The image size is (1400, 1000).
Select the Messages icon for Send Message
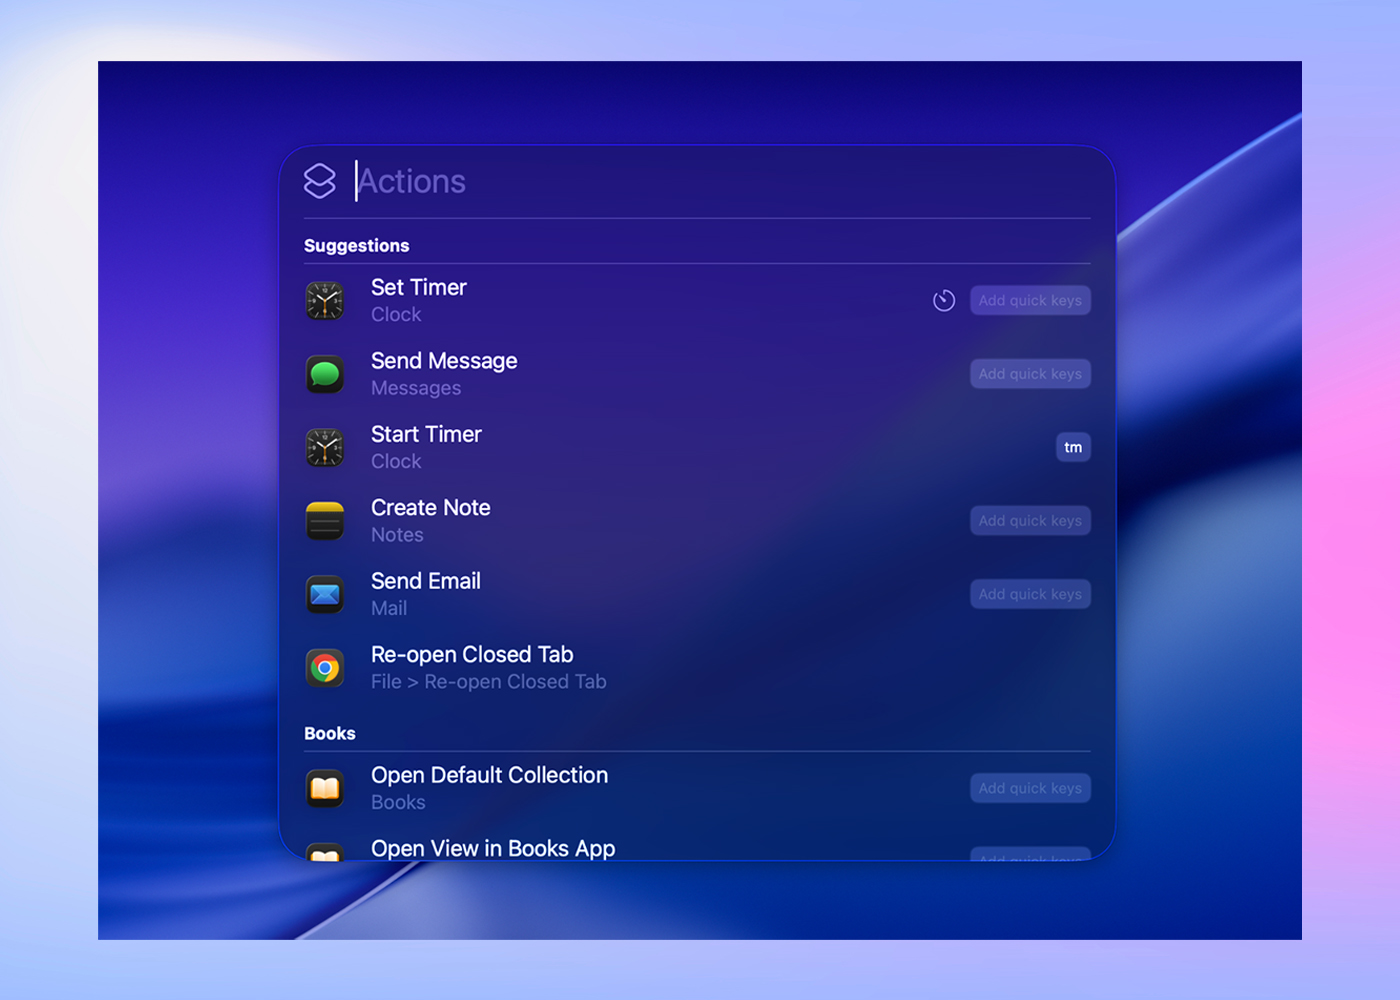pyautogui.click(x=324, y=374)
